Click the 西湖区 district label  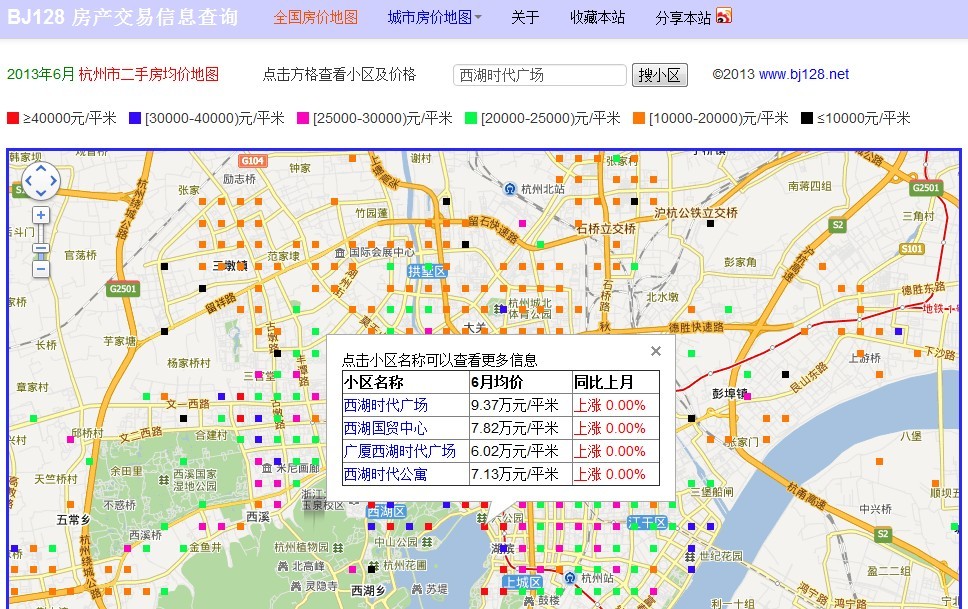pos(386,511)
